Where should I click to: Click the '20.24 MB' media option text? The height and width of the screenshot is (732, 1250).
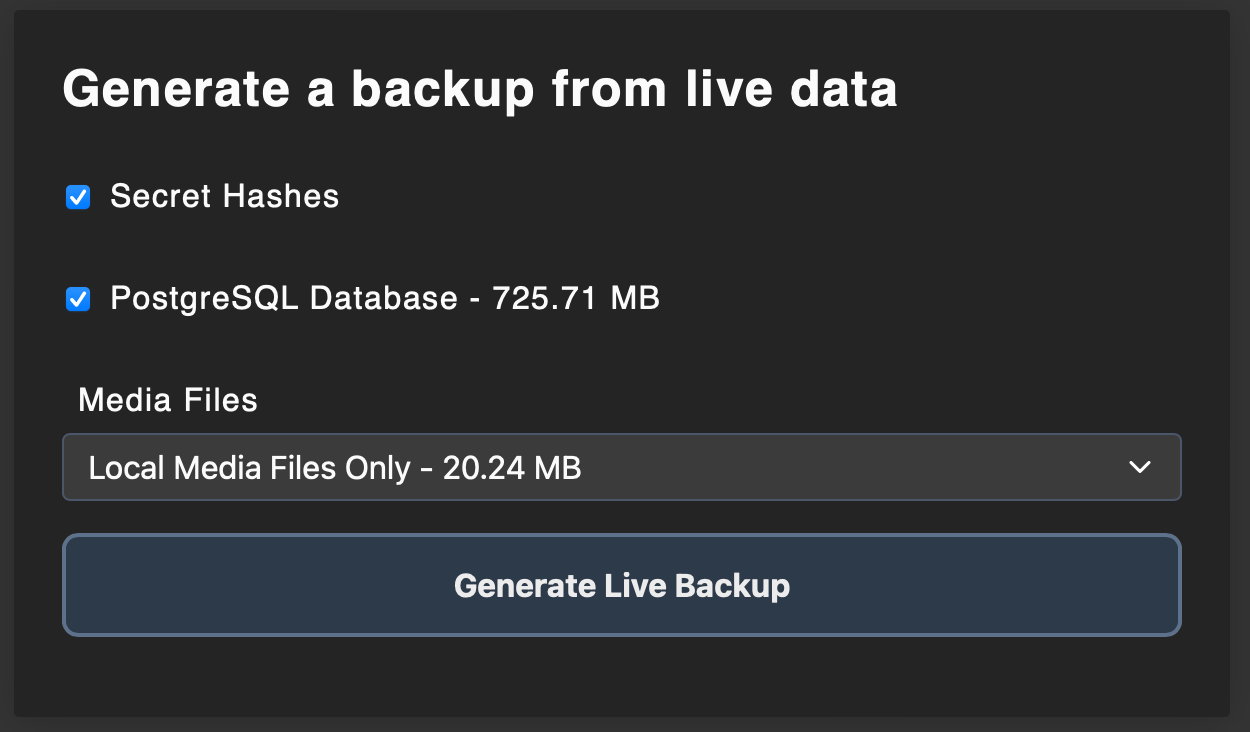[512, 468]
